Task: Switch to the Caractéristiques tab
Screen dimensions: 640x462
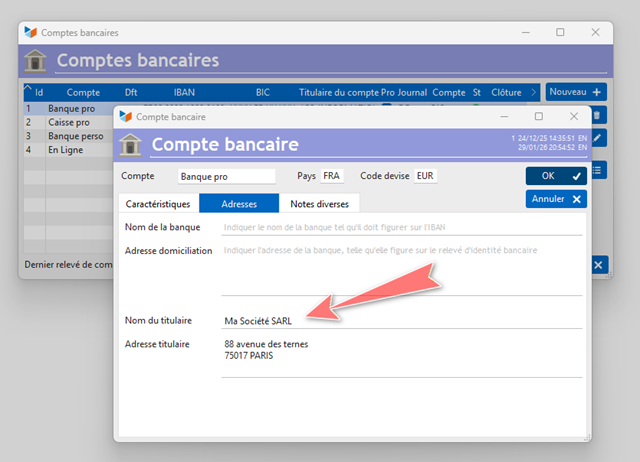Action: 158,204
